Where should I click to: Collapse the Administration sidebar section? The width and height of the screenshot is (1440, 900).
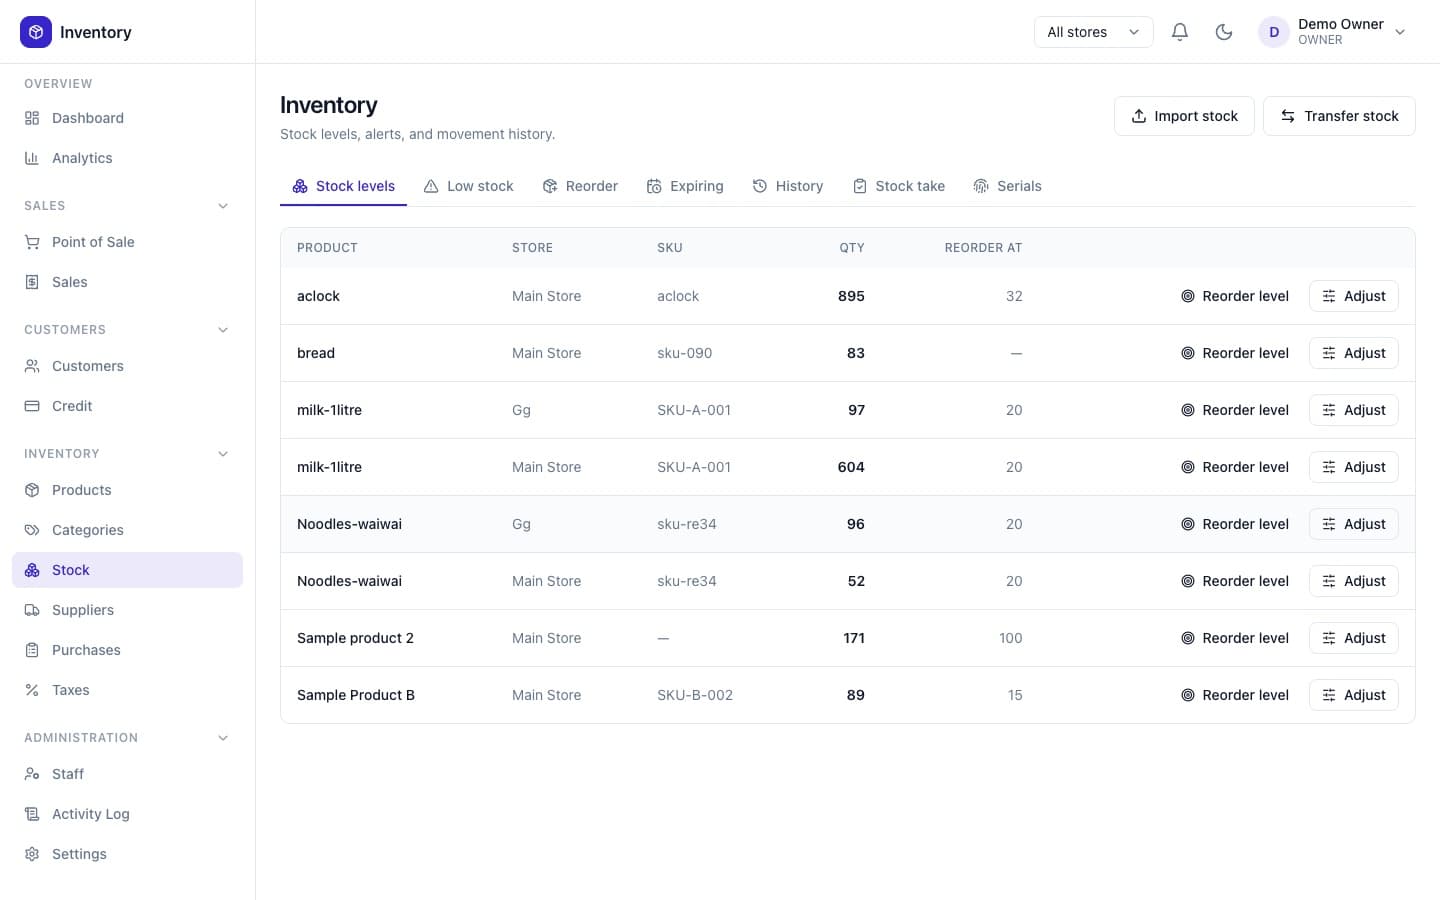click(x=223, y=738)
